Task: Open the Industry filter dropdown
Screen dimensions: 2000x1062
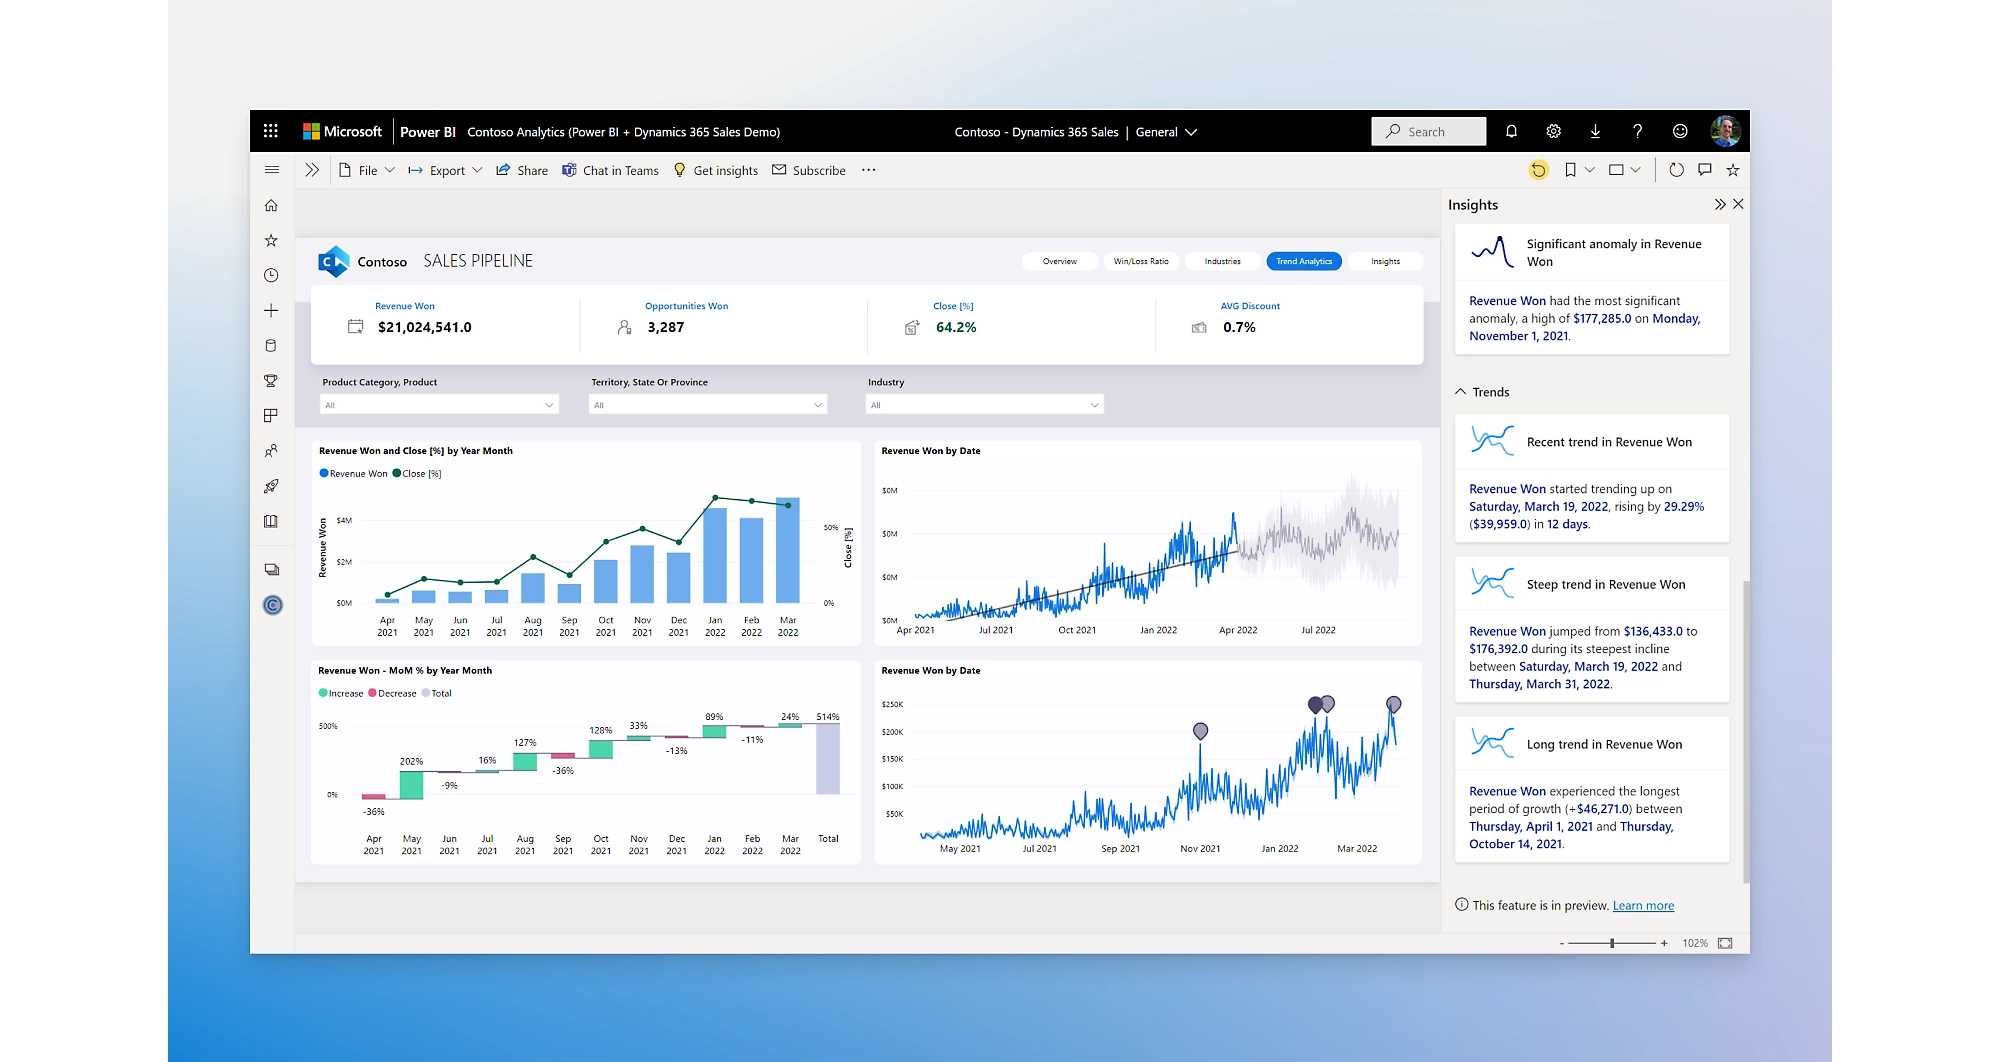Action: (x=984, y=405)
